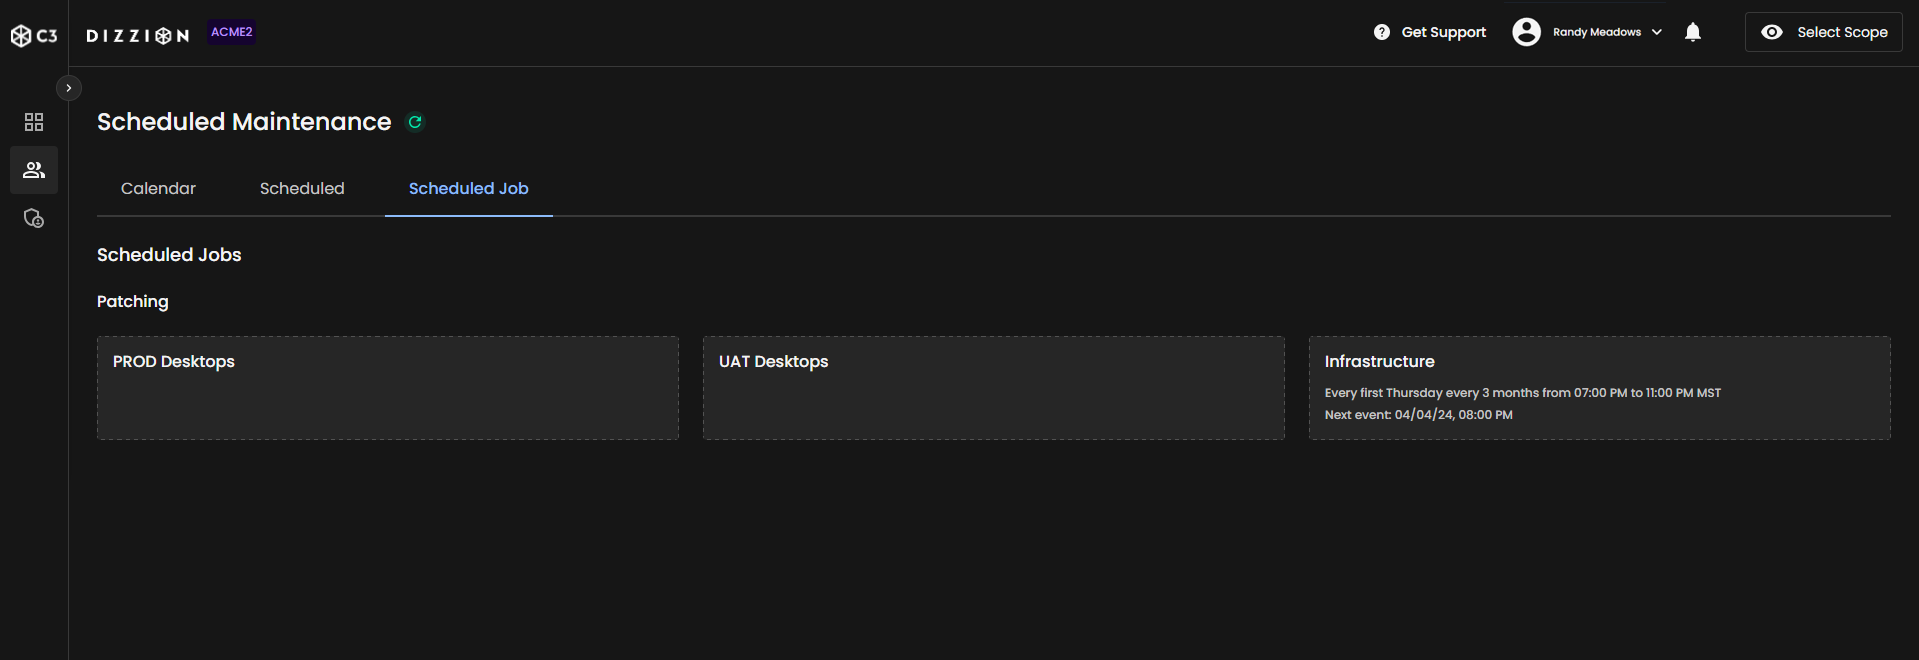Switch to the Calendar tab
This screenshot has width=1919, height=660.
(158, 189)
